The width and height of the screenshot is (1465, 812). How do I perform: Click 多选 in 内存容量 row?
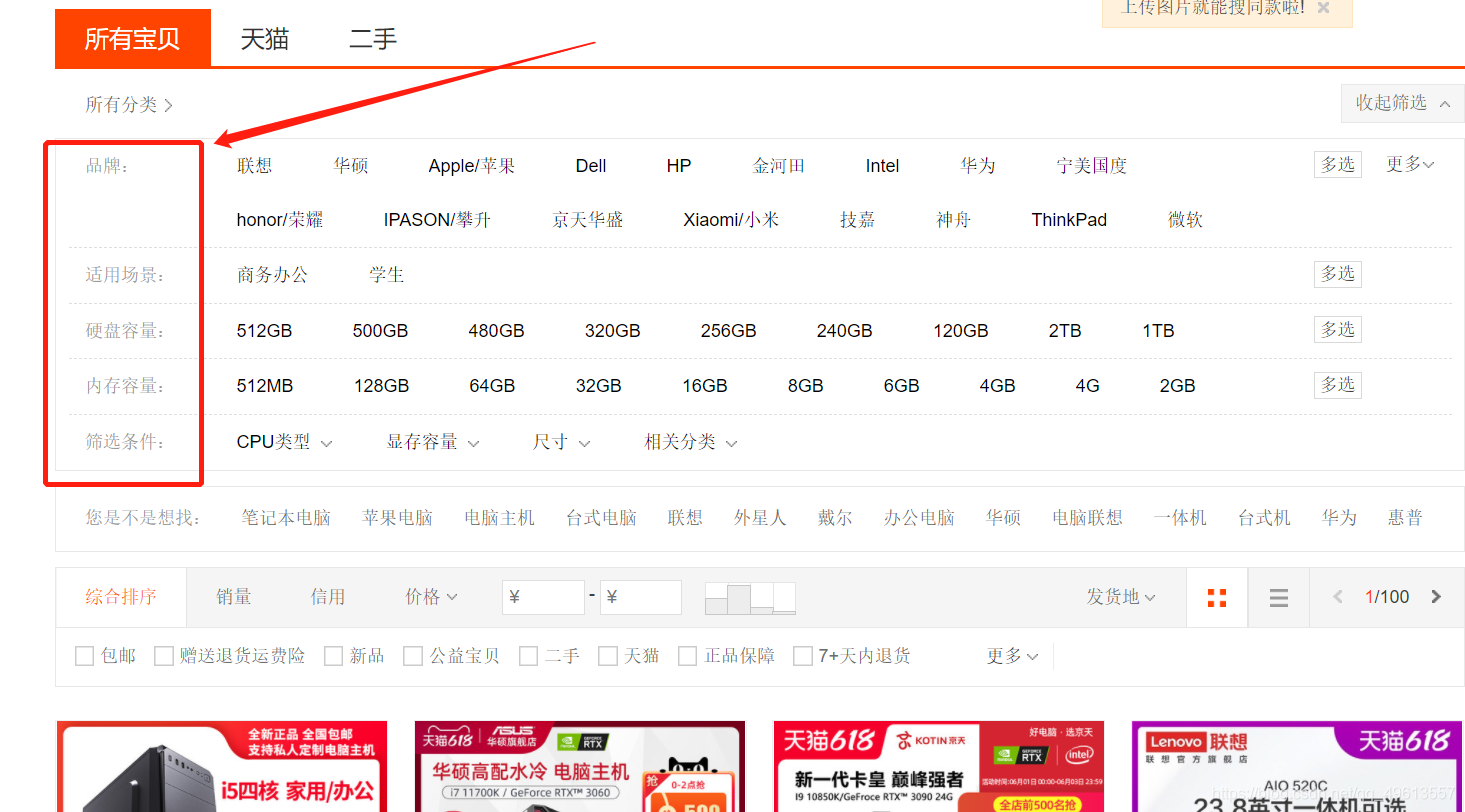1338,385
